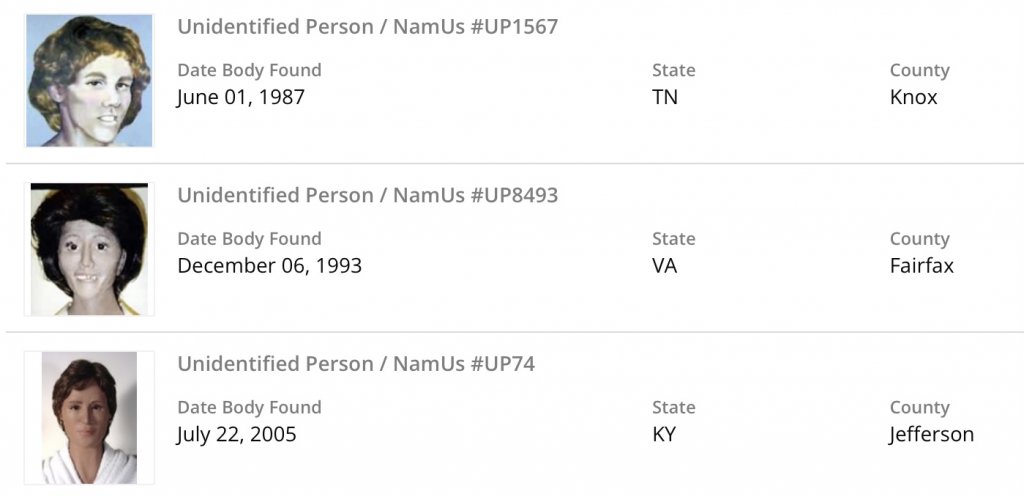This screenshot has height=497, width=1024.
Task: Open the thumbnail for case #UP8493
Action: 89,249
